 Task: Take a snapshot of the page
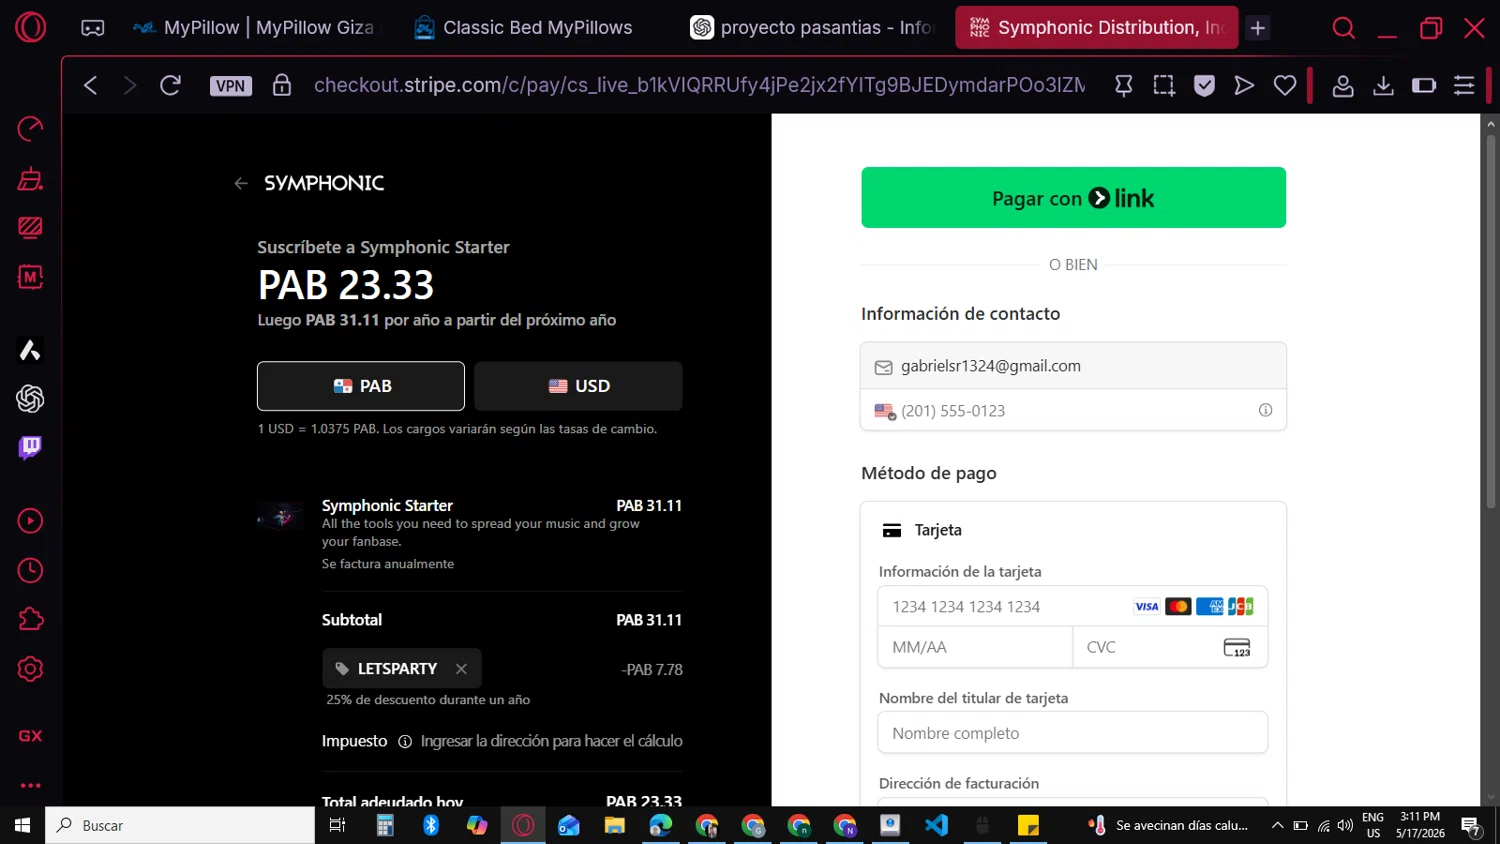1164,86
